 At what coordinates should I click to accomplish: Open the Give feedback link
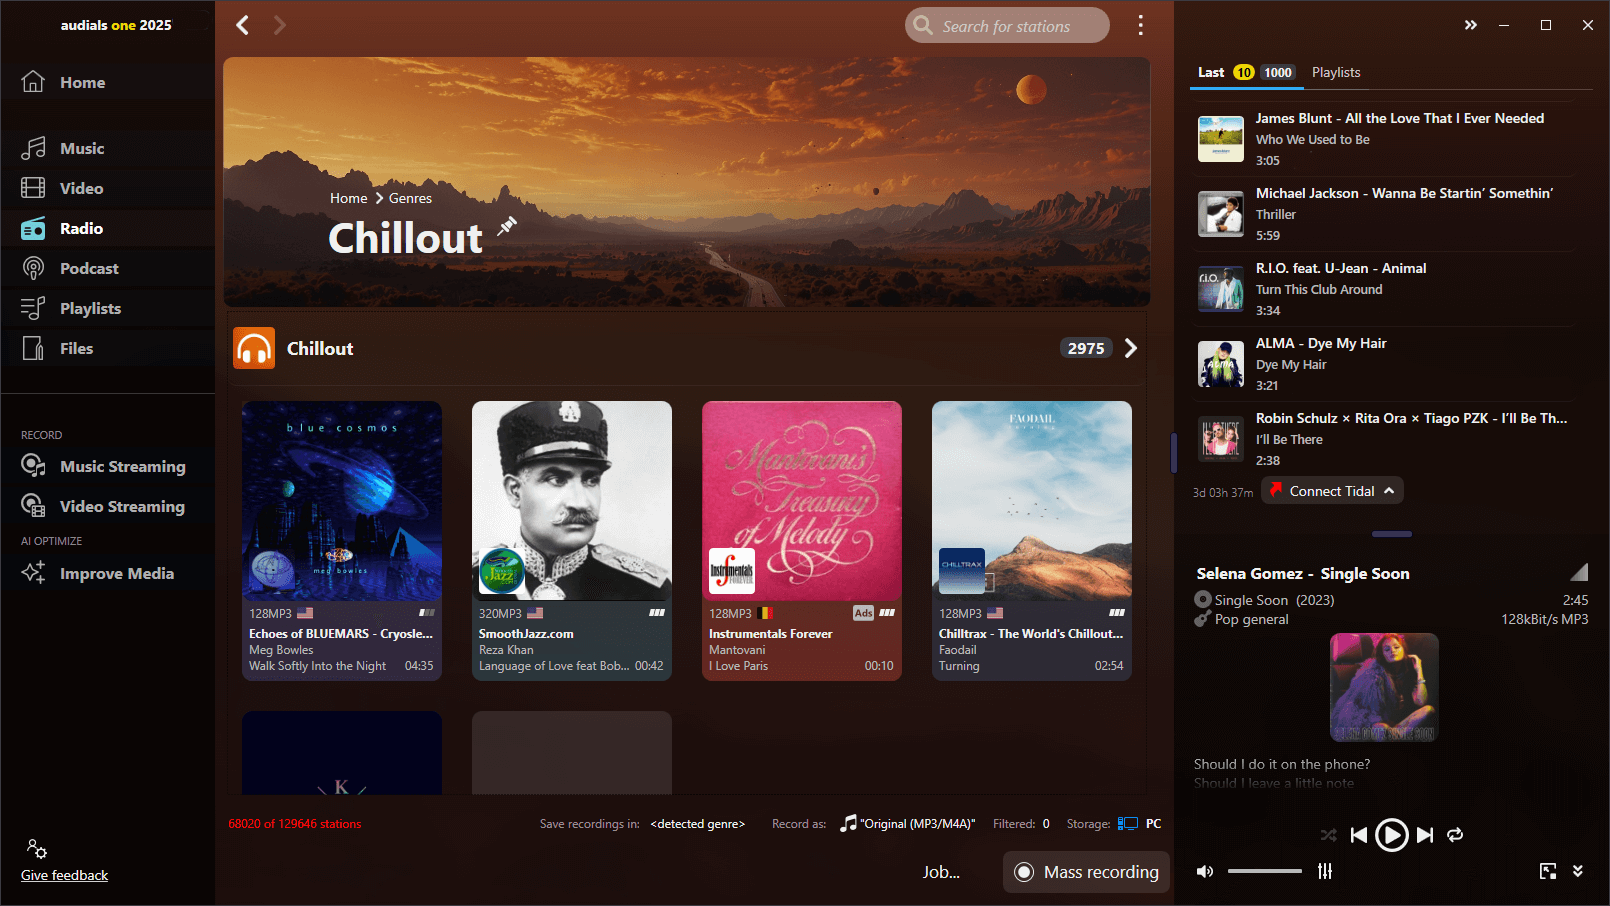(x=65, y=875)
